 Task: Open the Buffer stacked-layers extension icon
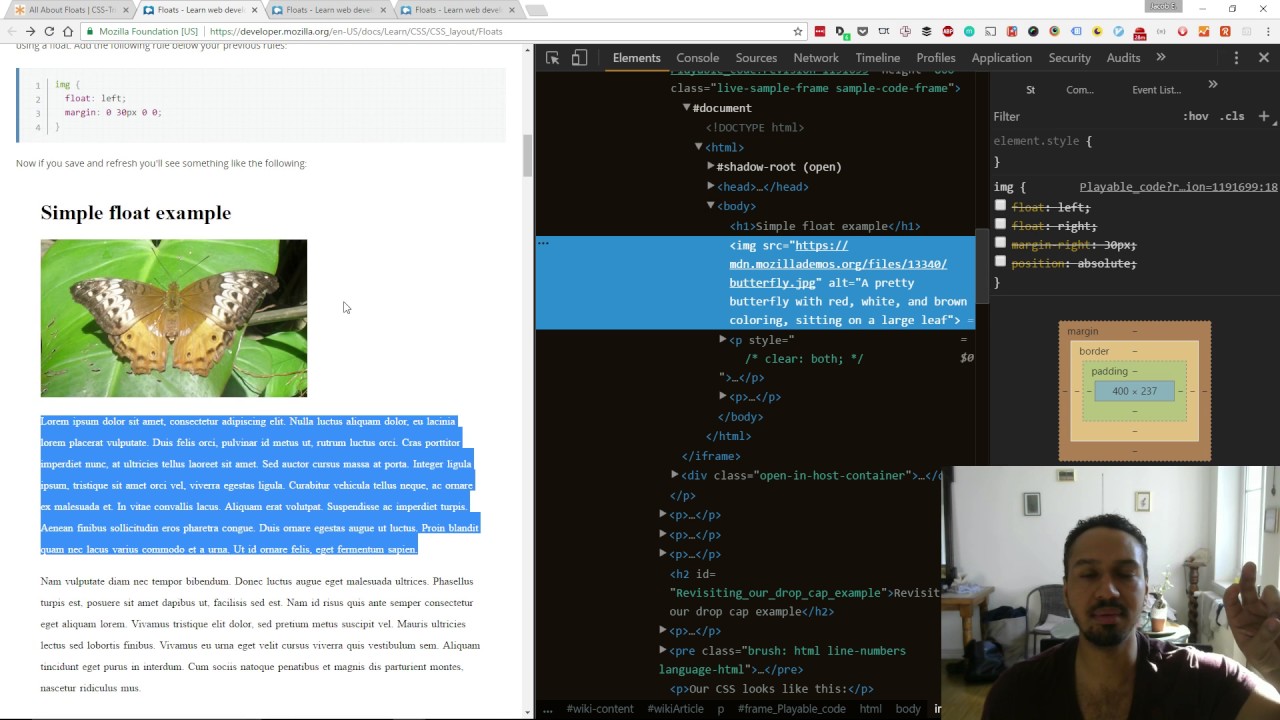pyautogui.click(x=926, y=31)
